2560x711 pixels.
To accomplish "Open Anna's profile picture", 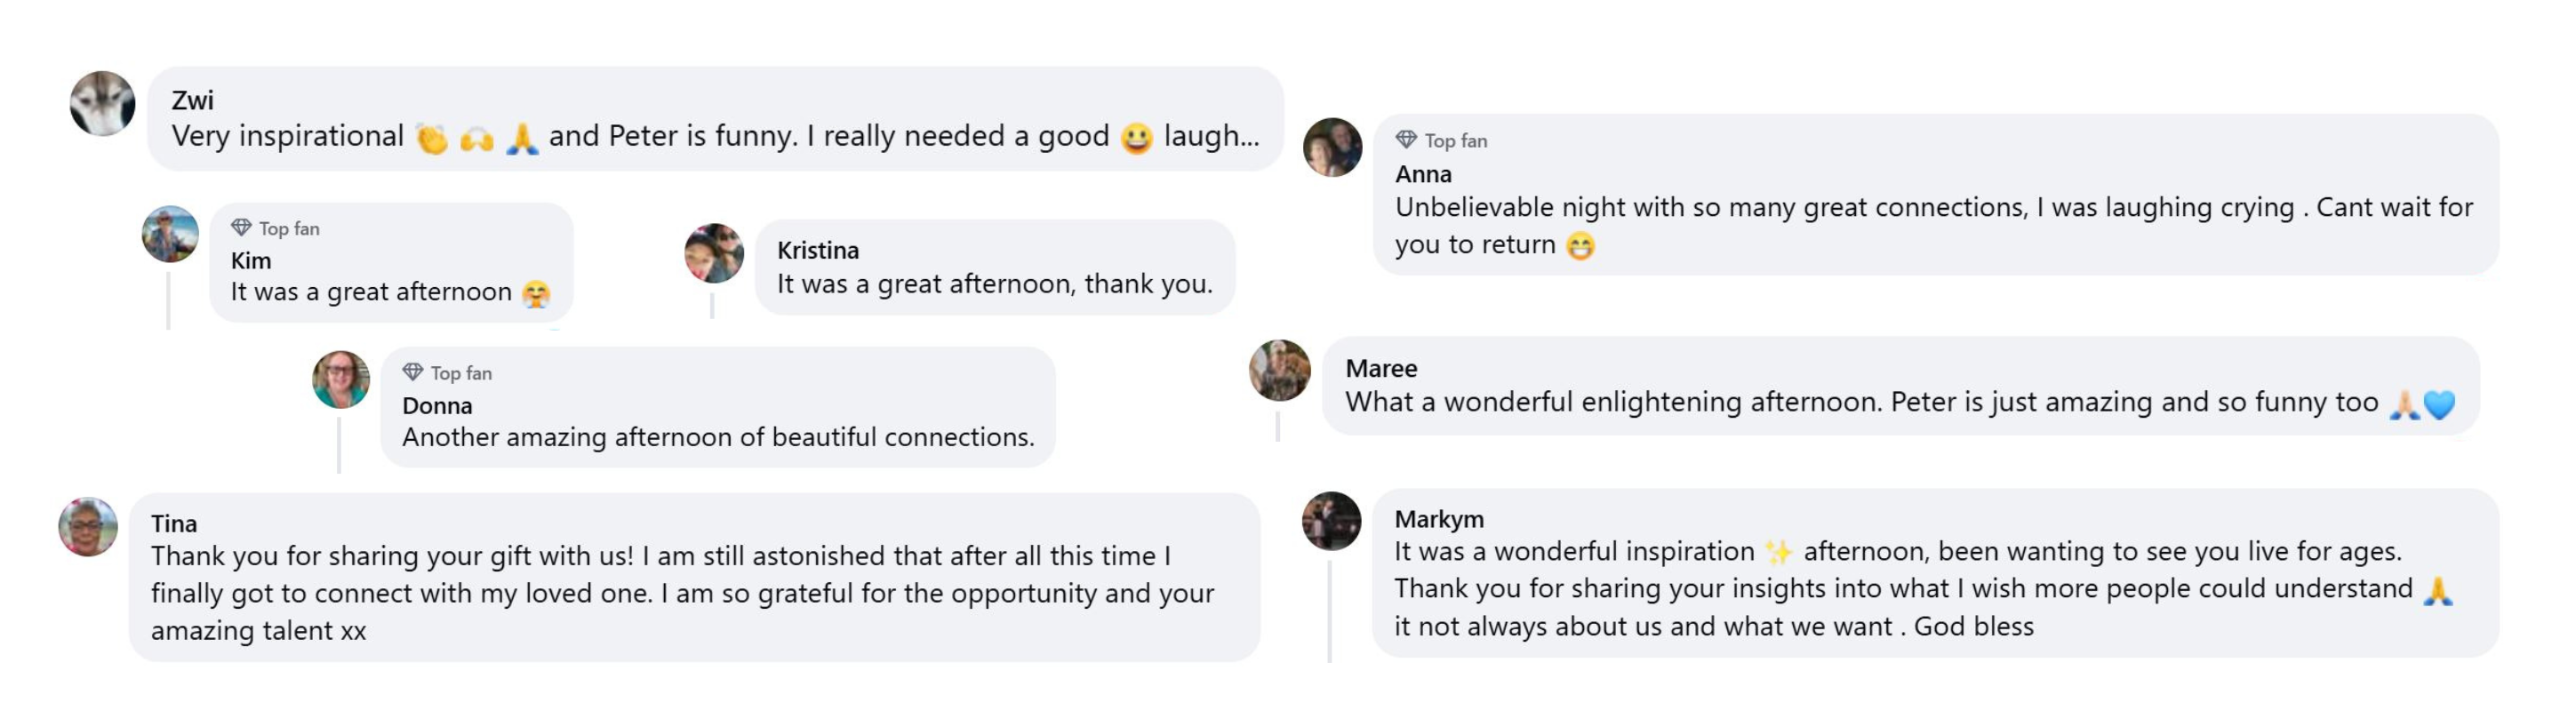I will pyautogui.click(x=1333, y=148).
